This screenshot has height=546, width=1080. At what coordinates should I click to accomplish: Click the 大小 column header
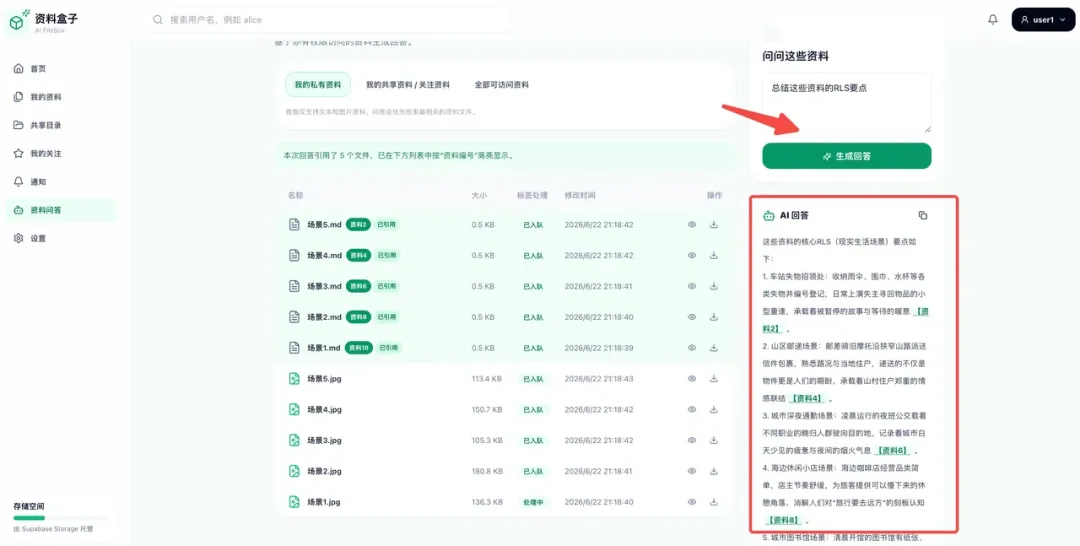[479, 196]
